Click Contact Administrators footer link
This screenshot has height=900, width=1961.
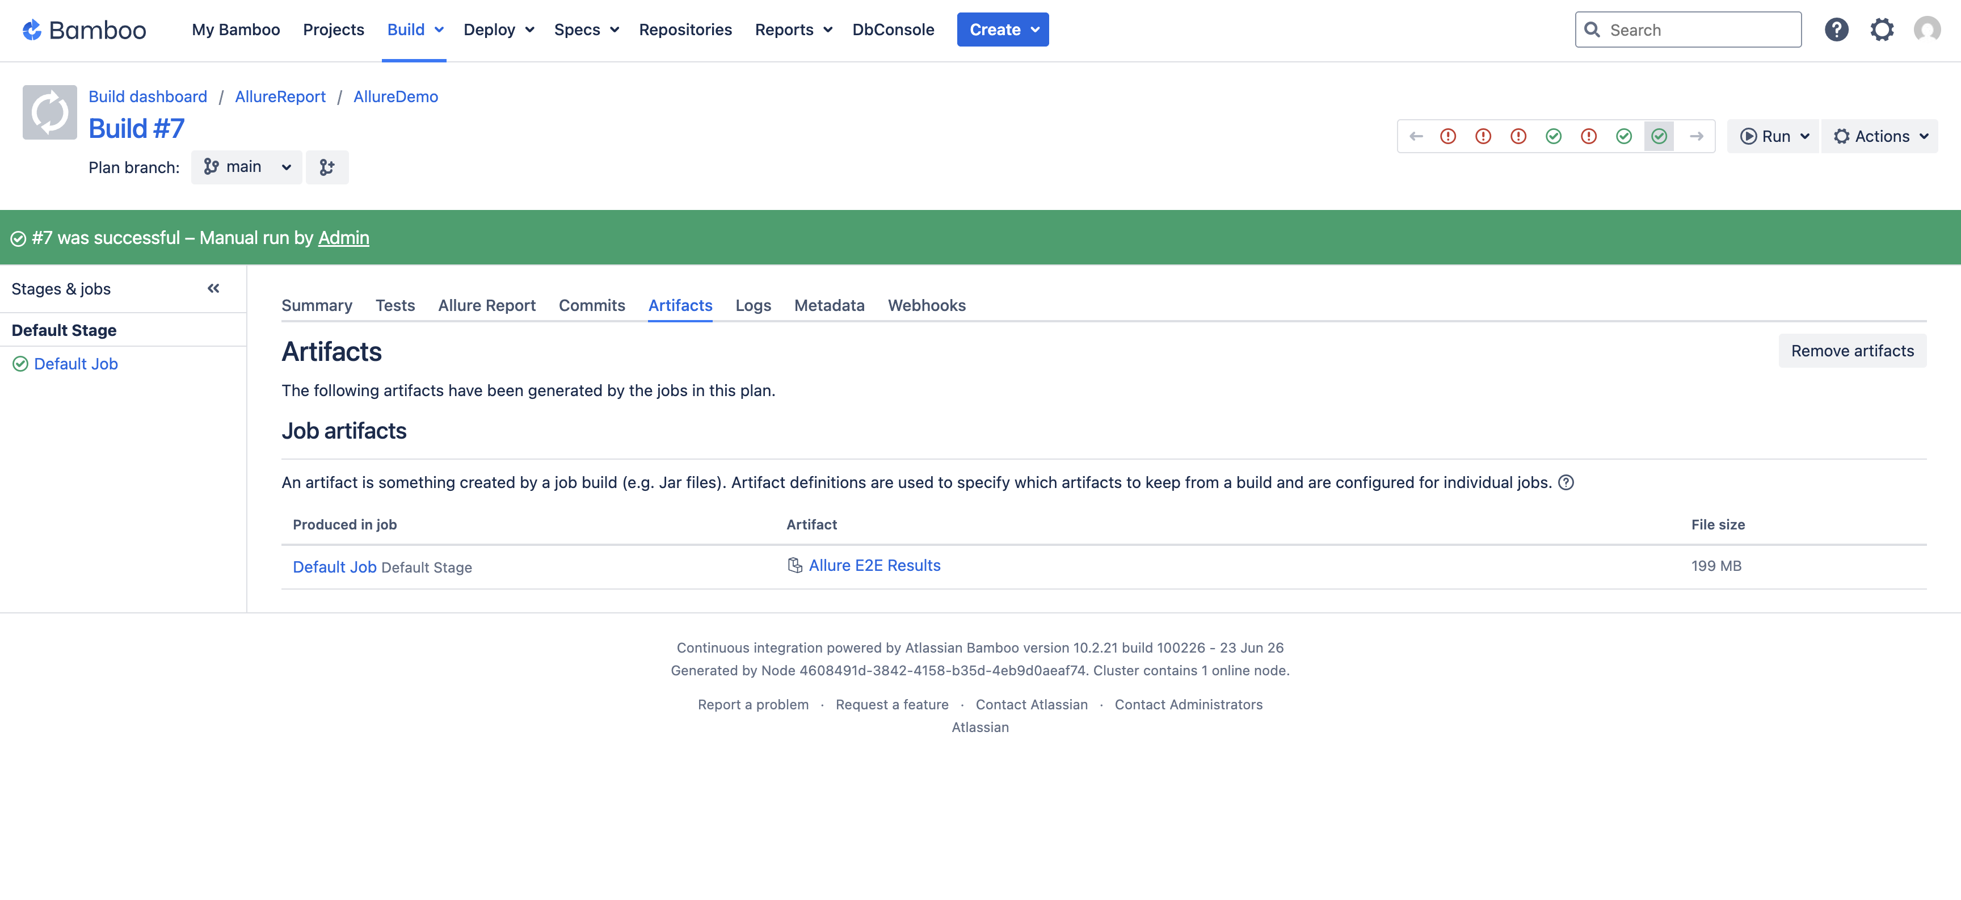tap(1188, 705)
